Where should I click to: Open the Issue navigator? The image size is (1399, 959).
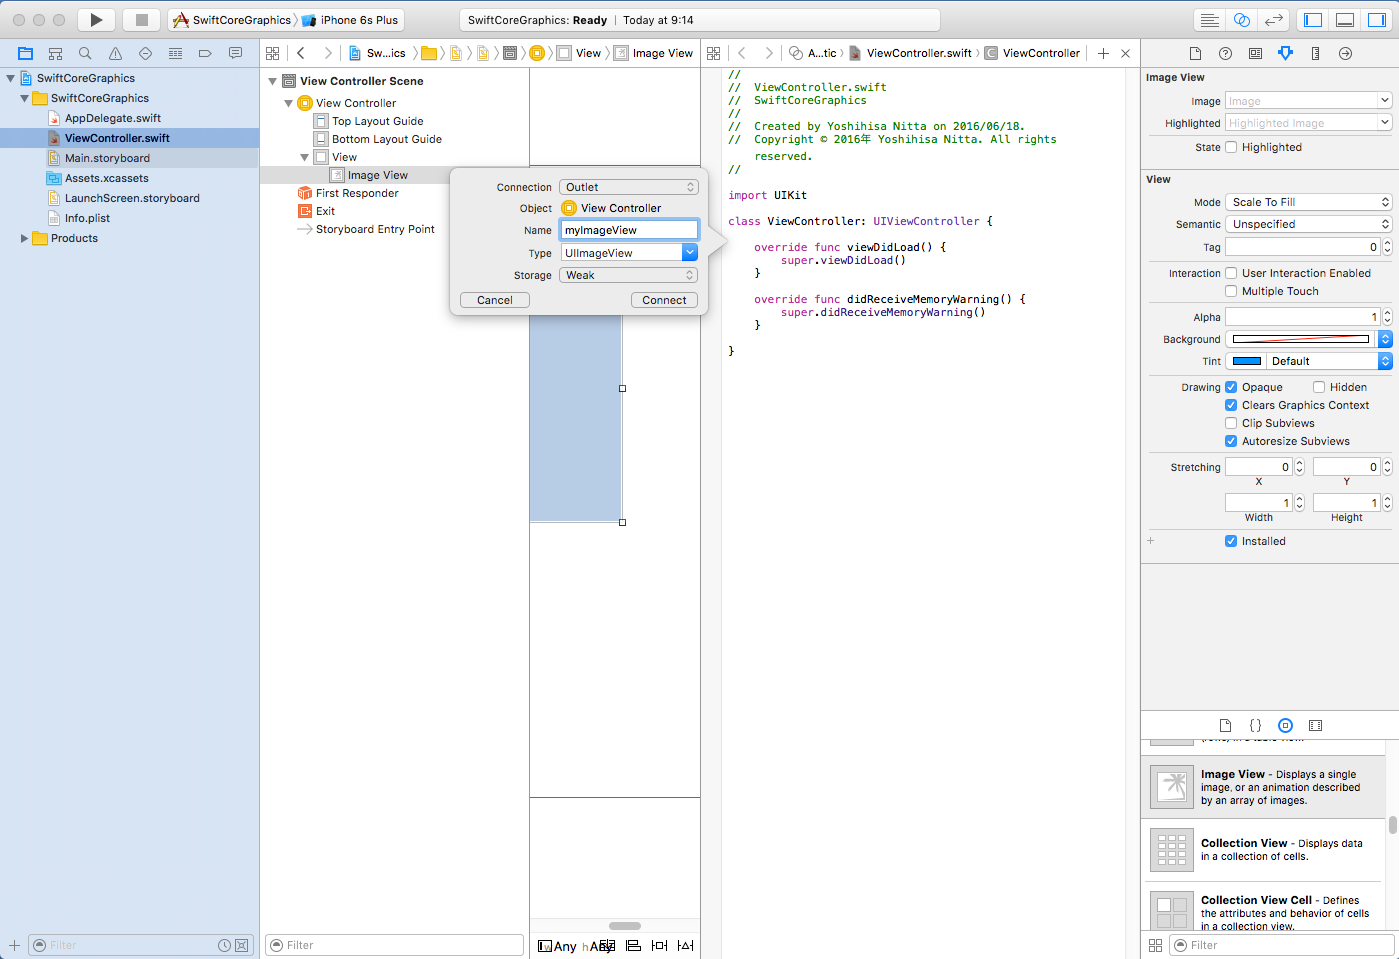[x=115, y=53]
